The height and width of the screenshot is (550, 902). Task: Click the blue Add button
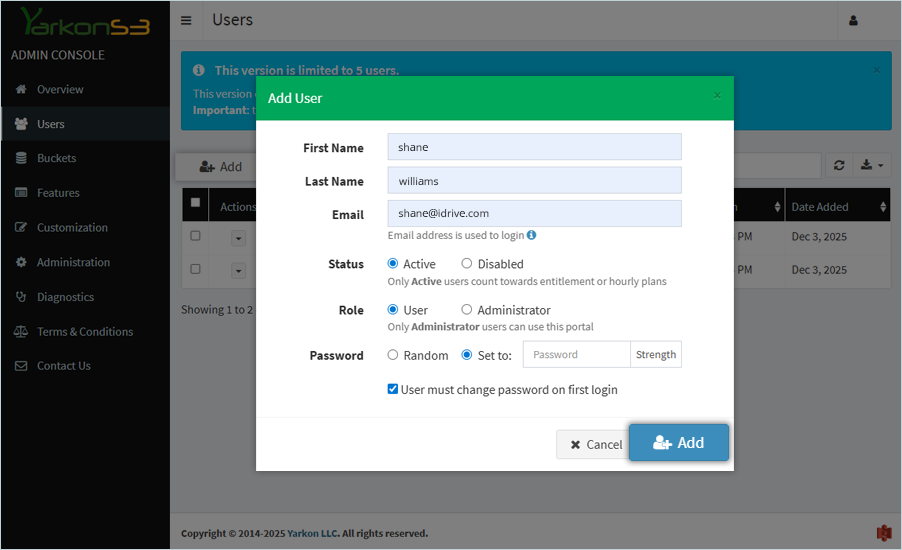point(678,443)
